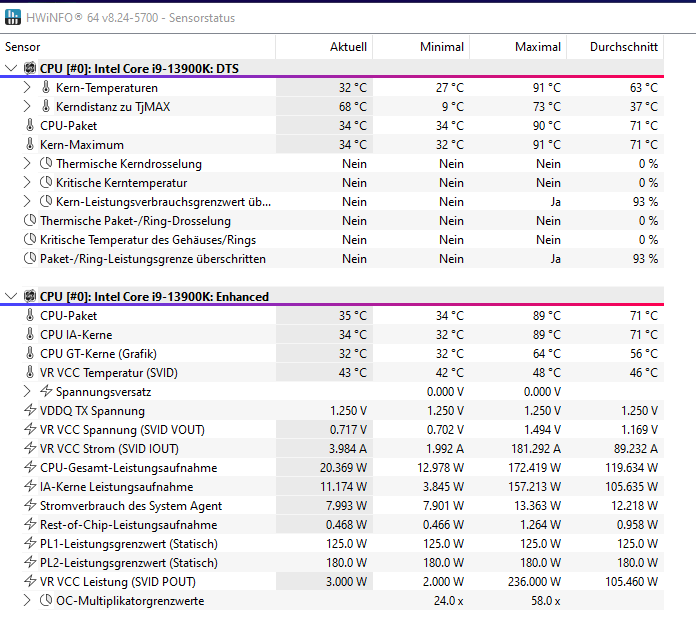This screenshot has width=696, height=628.
Task: Click thermometer icon beside CPU GT-Kerne (Grafik)
Action: point(30,353)
